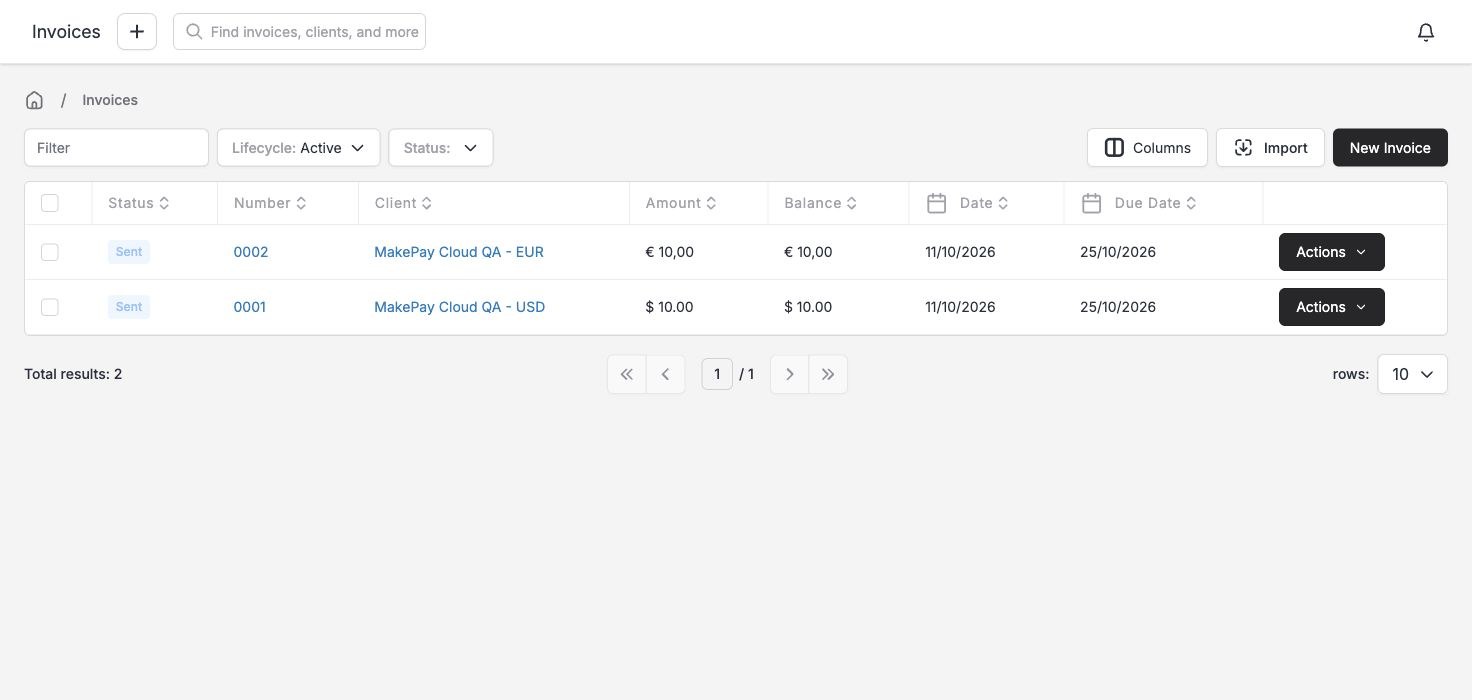The height and width of the screenshot is (700, 1472).
Task: Sort by Number column arrows
Action: (301, 203)
